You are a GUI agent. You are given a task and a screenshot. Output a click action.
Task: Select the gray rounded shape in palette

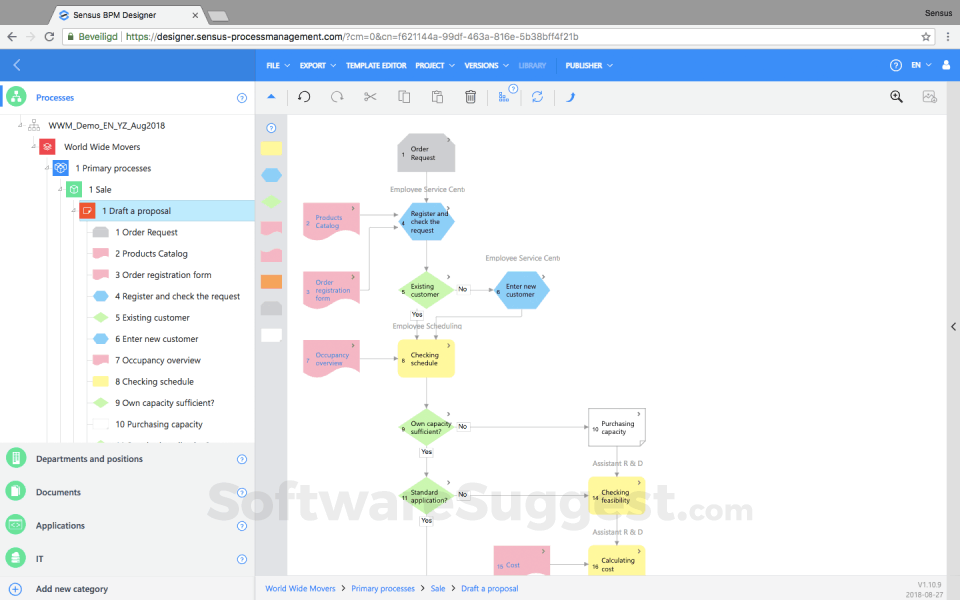click(x=271, y=308)
